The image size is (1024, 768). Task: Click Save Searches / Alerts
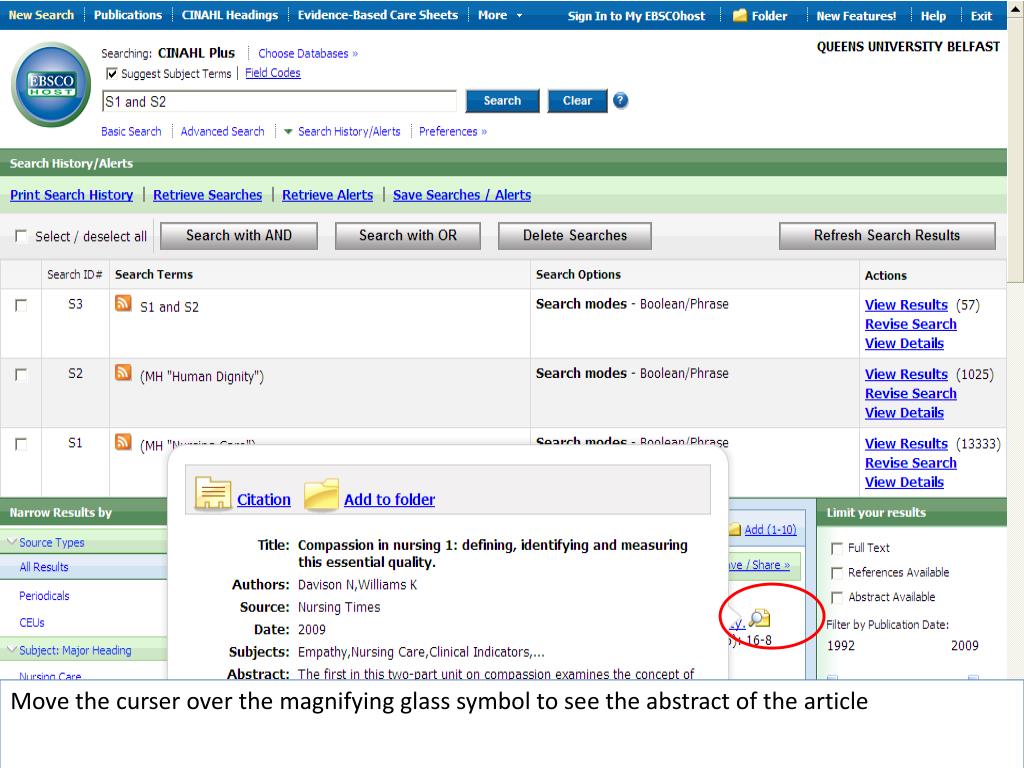[462, 195]
